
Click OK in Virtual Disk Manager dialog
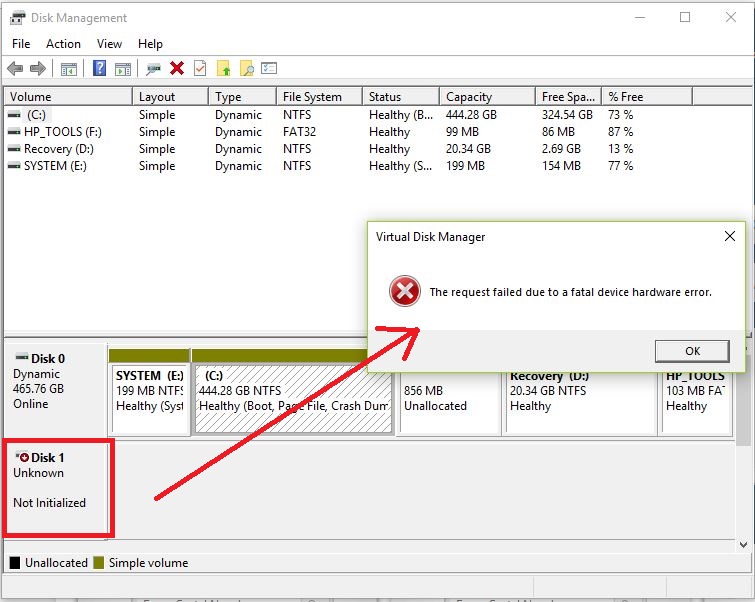click(x=692, y=351)
